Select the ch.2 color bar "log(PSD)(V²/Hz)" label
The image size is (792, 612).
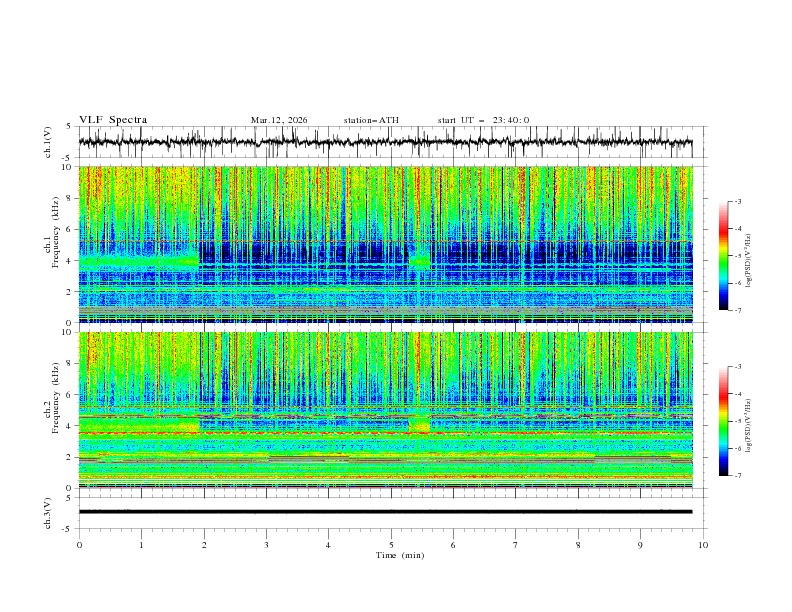pos(748,426)
